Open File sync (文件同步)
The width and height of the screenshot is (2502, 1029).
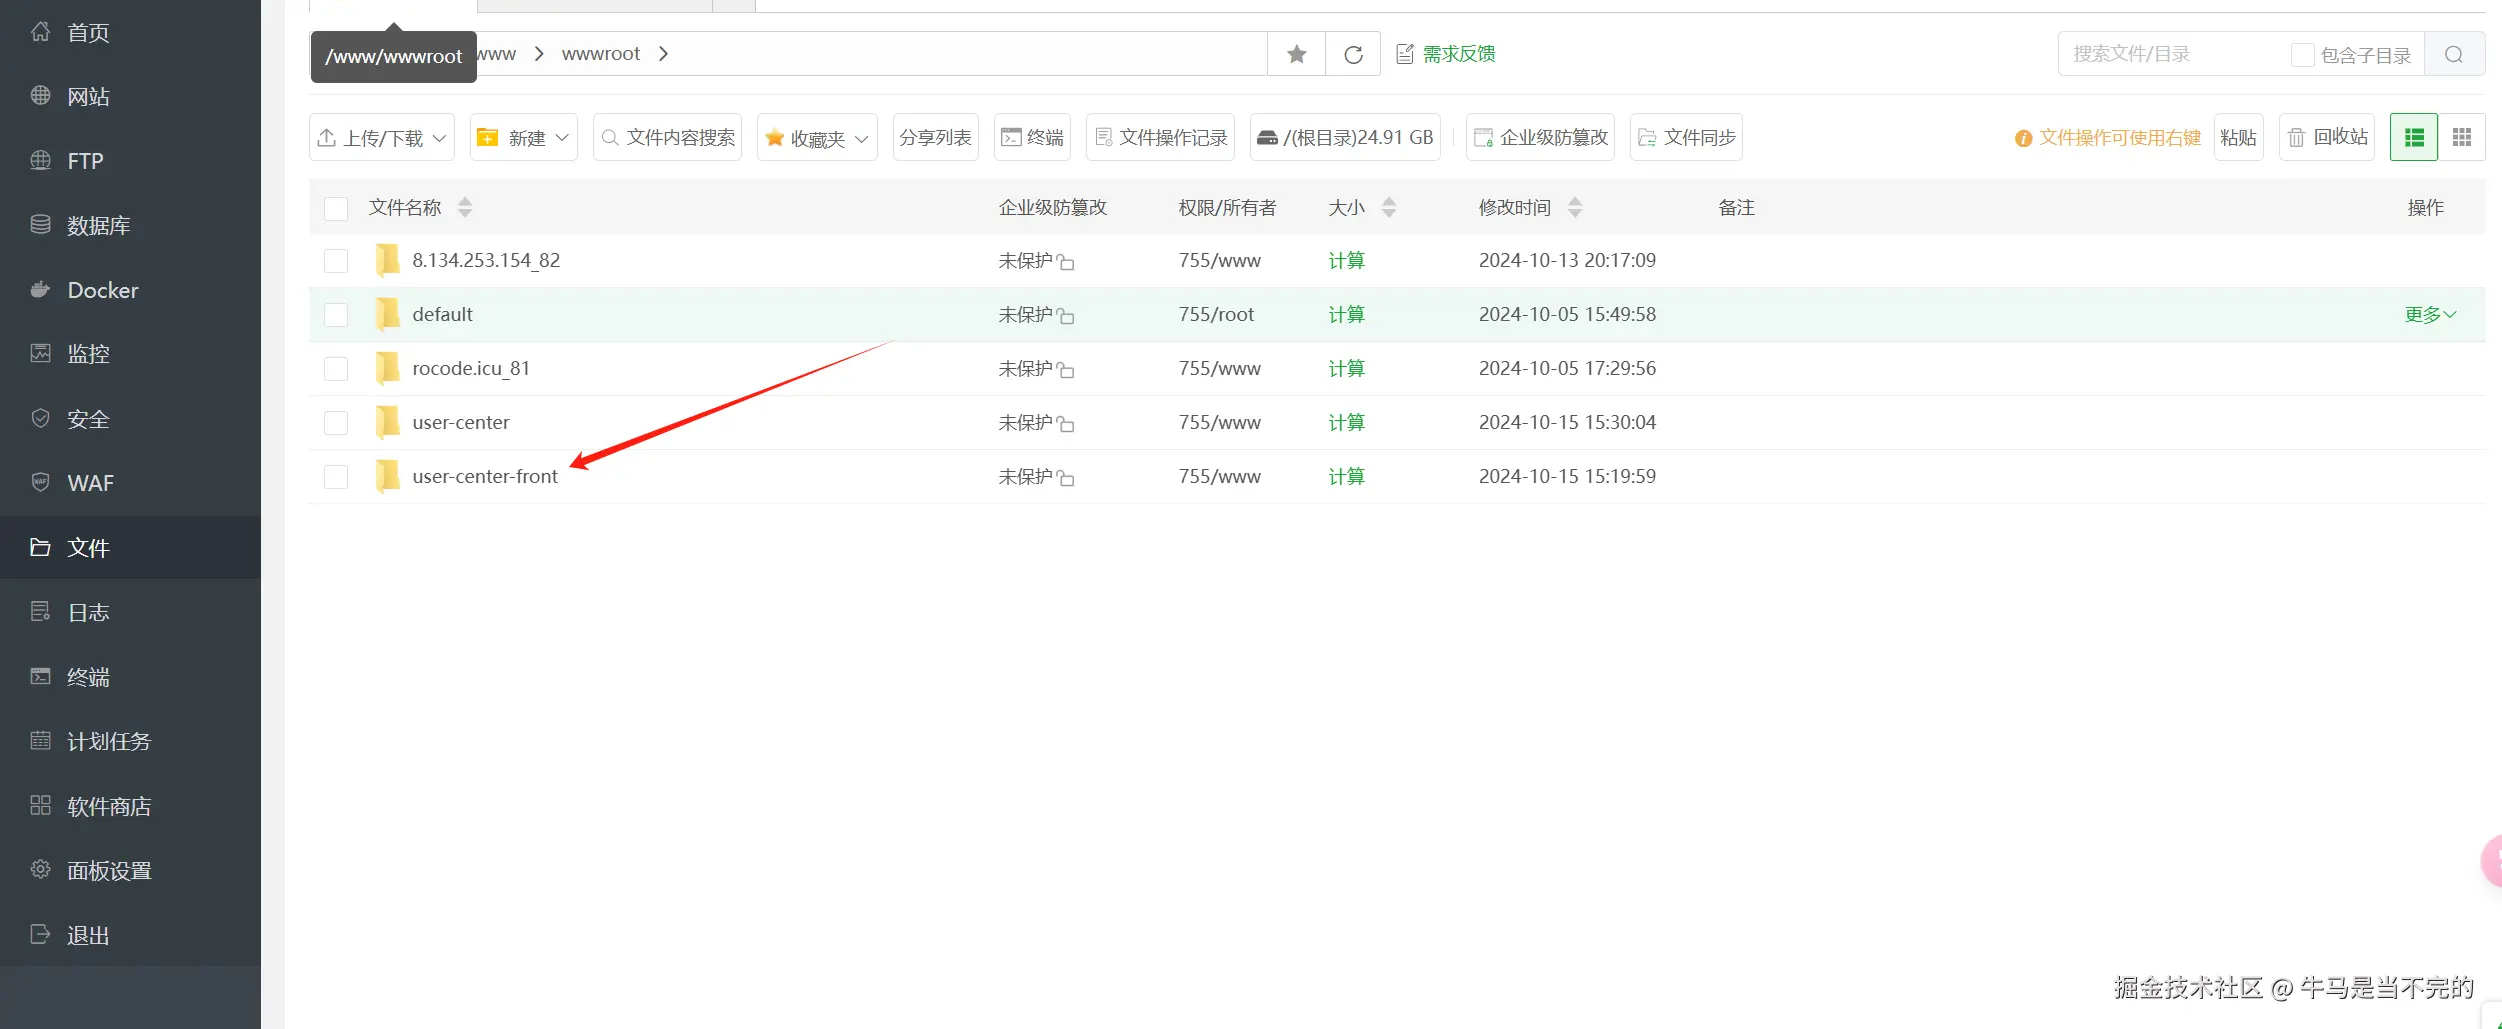click(1686, 137)
